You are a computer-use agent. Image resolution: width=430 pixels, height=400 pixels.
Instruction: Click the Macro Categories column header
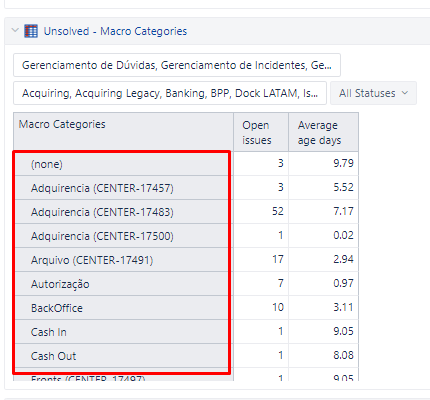click(123, 131)
